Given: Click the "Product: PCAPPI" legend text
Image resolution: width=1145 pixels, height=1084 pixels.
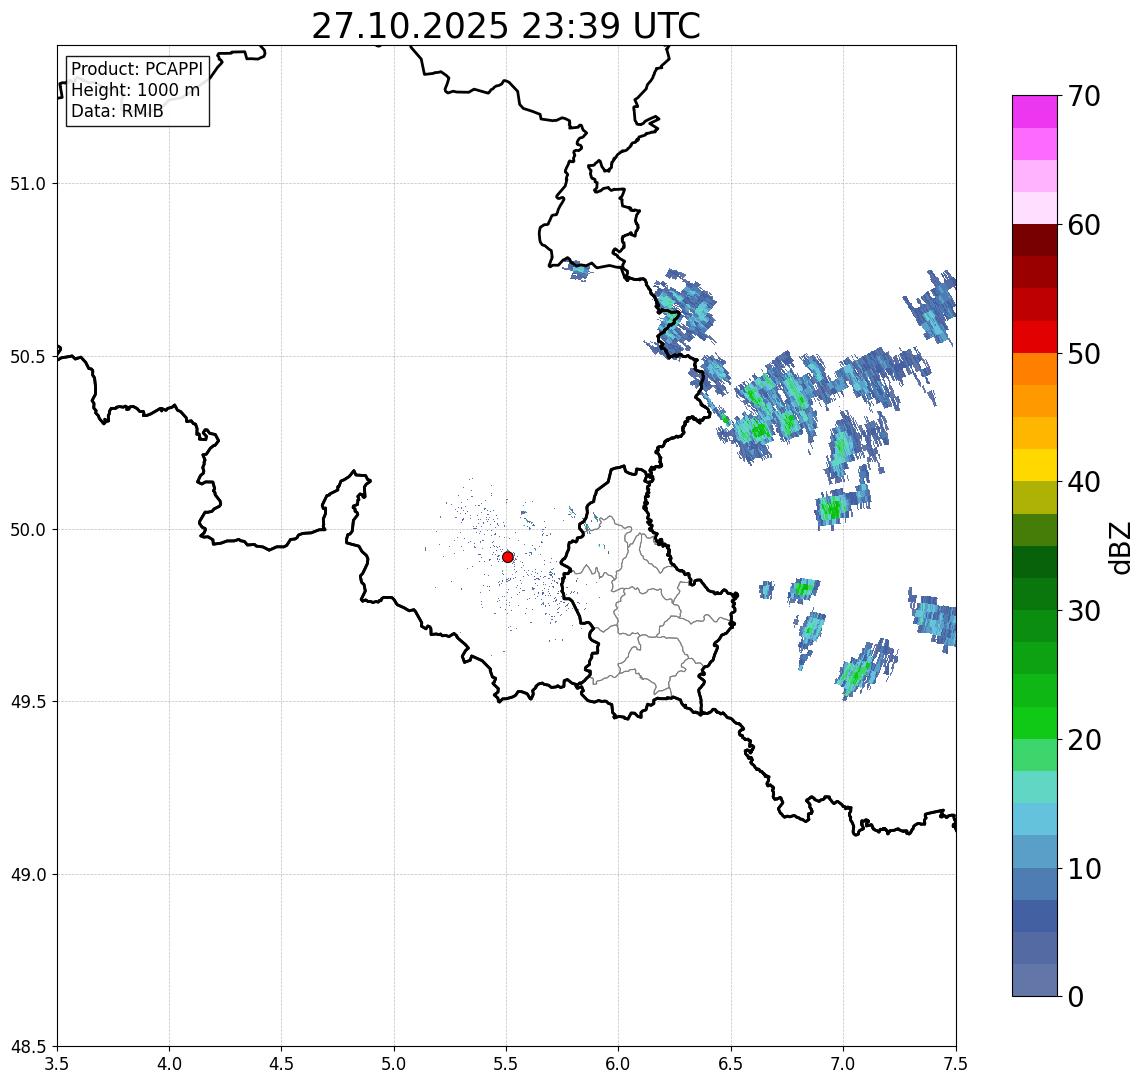Looking at the screenshot, I should click(x=137, y=69).
